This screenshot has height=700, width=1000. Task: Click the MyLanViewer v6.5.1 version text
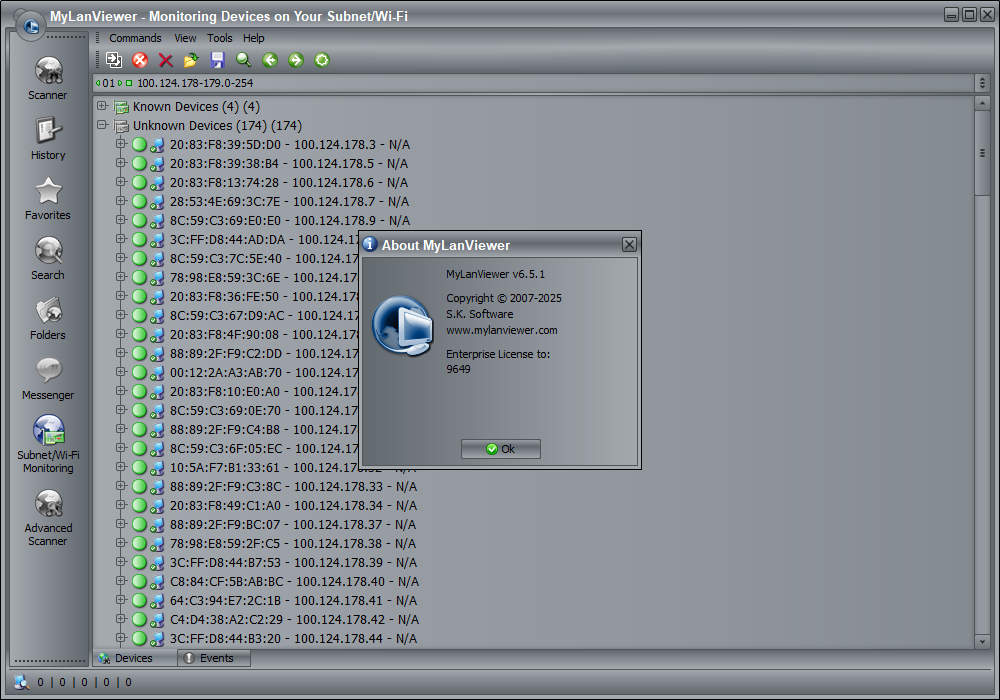496,274
